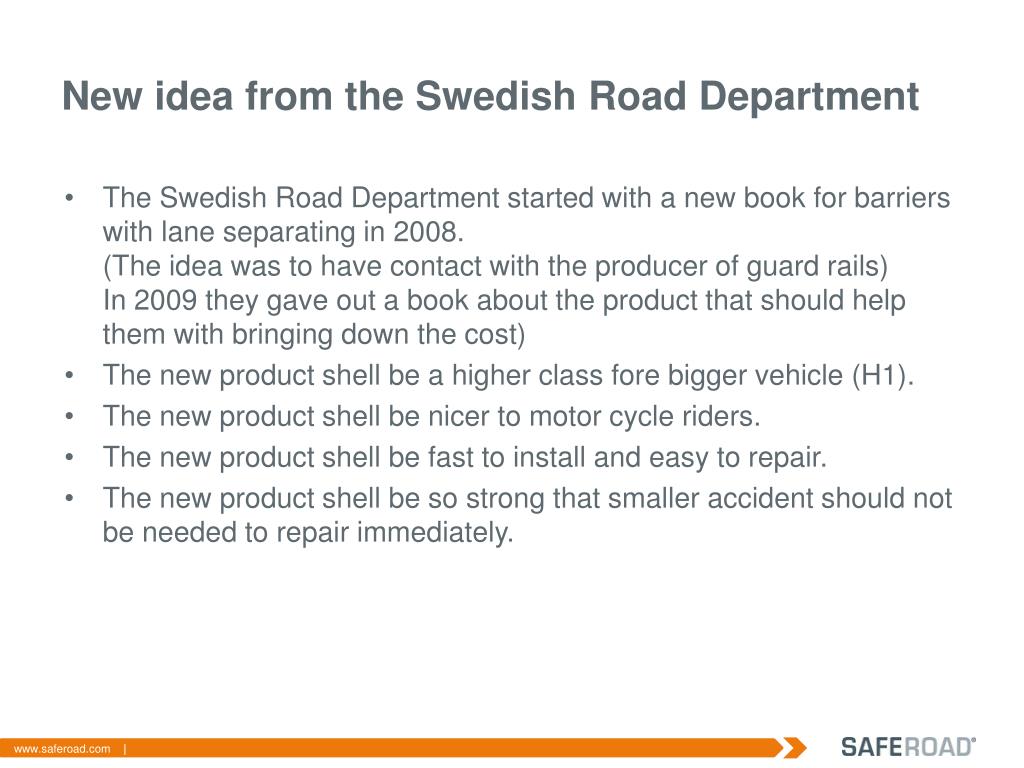The height and width of the screenshot is (768, 1024).
Task: Click the word 'Department' in the slide heading
Action: pos(809,97)
